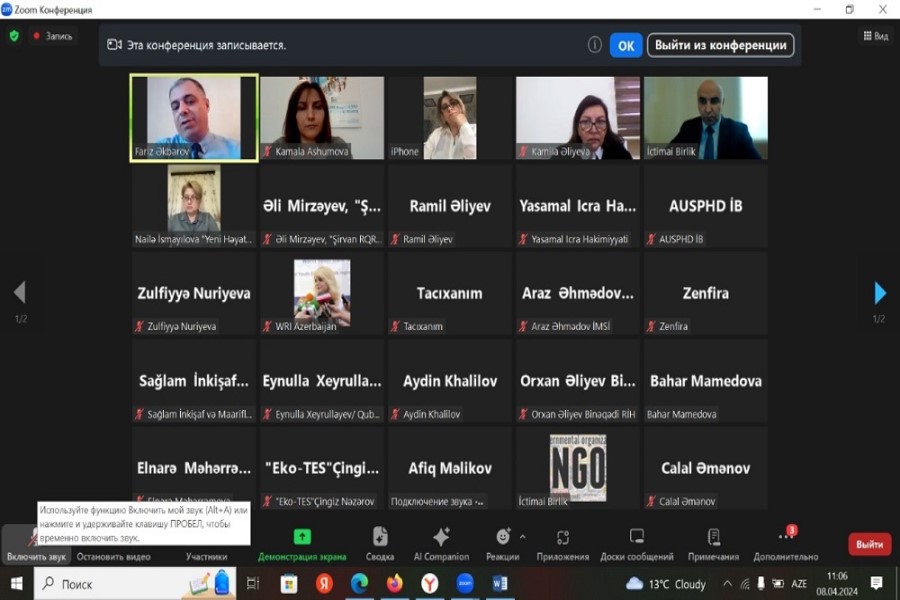Open Word from the taskbar
Viewport: 900px width, 600px height.
pyautogui.click(x=500, y=584)
